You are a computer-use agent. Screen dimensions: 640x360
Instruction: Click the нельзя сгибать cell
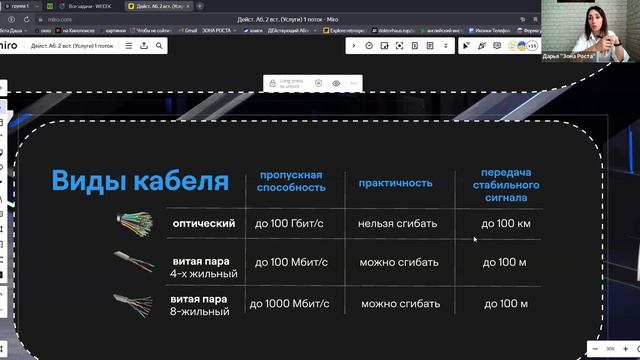pyautogui.click(x=398, y=224)
